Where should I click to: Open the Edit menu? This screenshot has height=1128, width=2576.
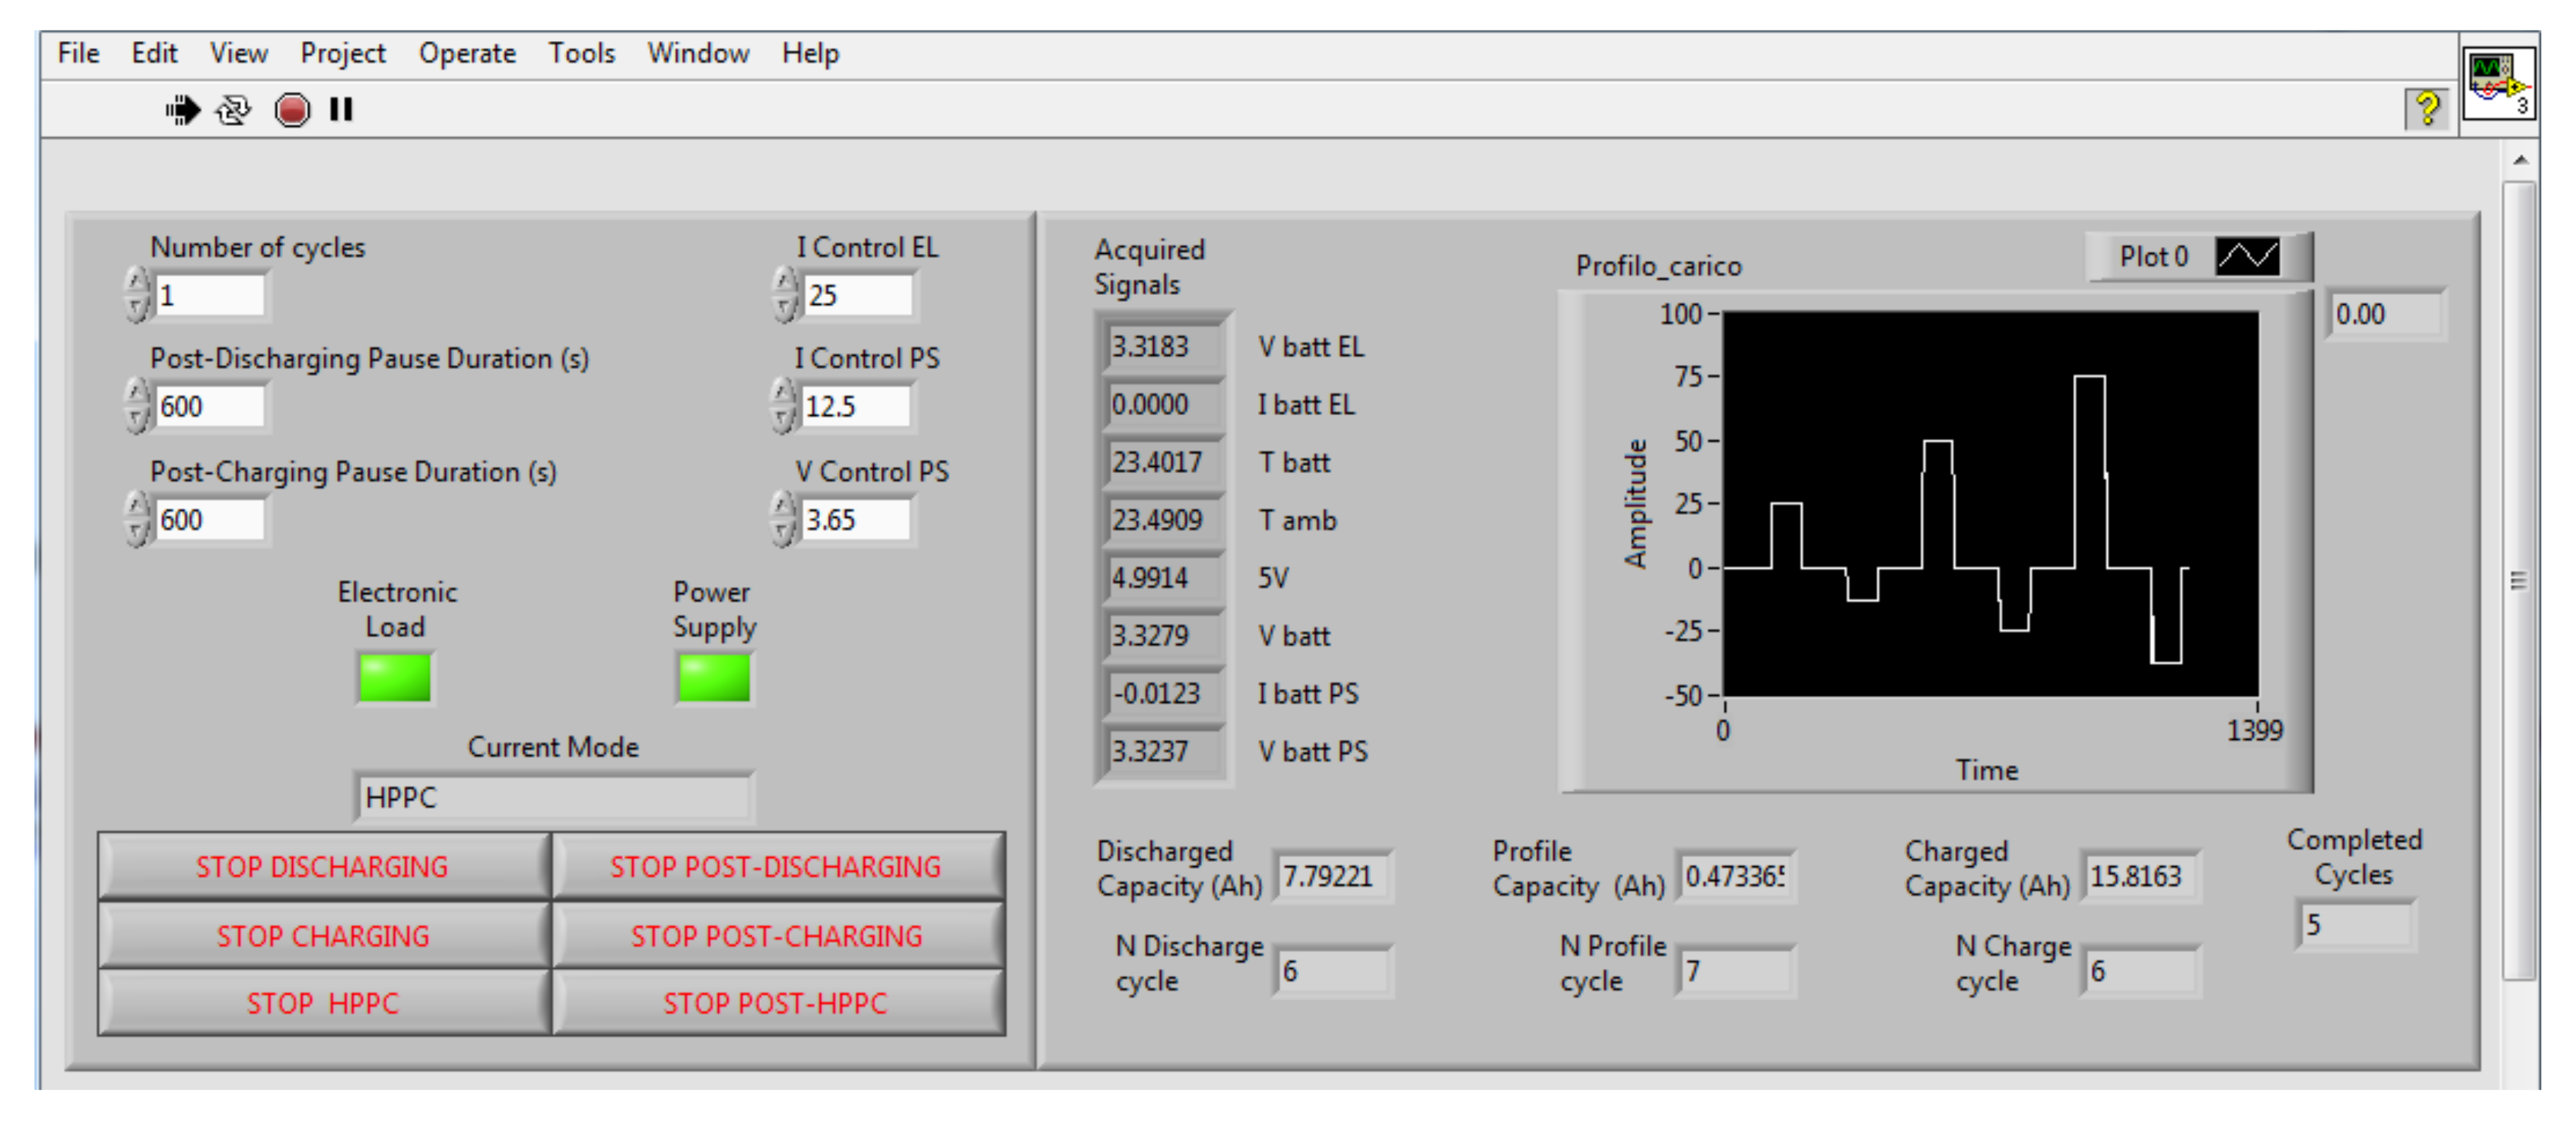click(x=154, y=53)
